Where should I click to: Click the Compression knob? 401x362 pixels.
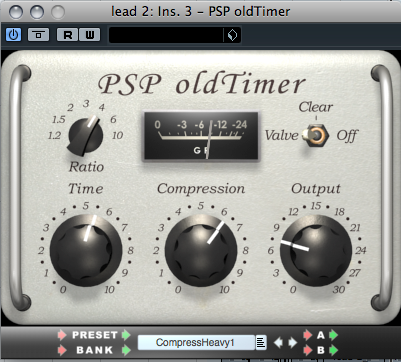click(x=201, y=250)
